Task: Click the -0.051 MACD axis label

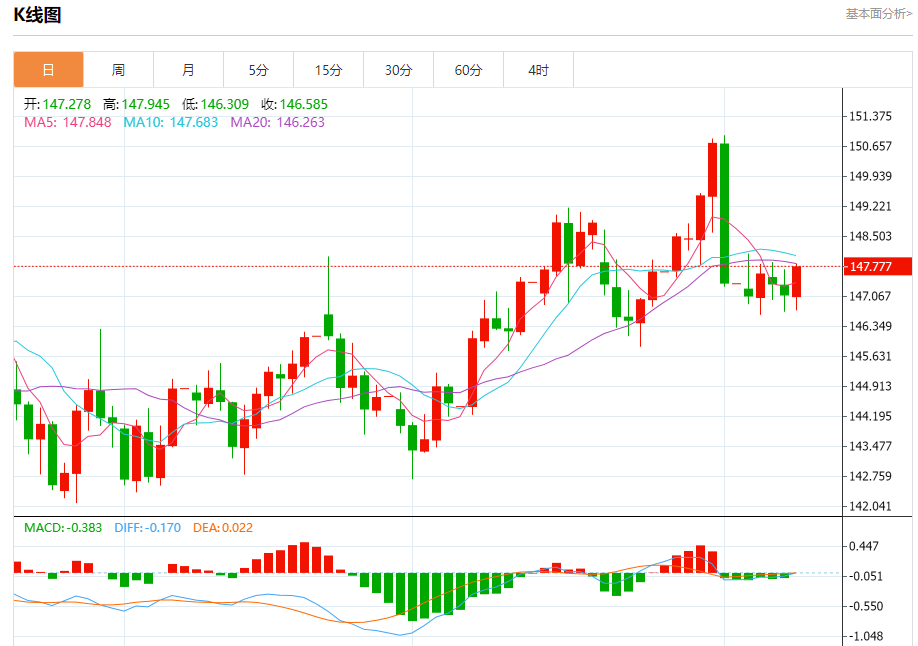Action: 866,576
